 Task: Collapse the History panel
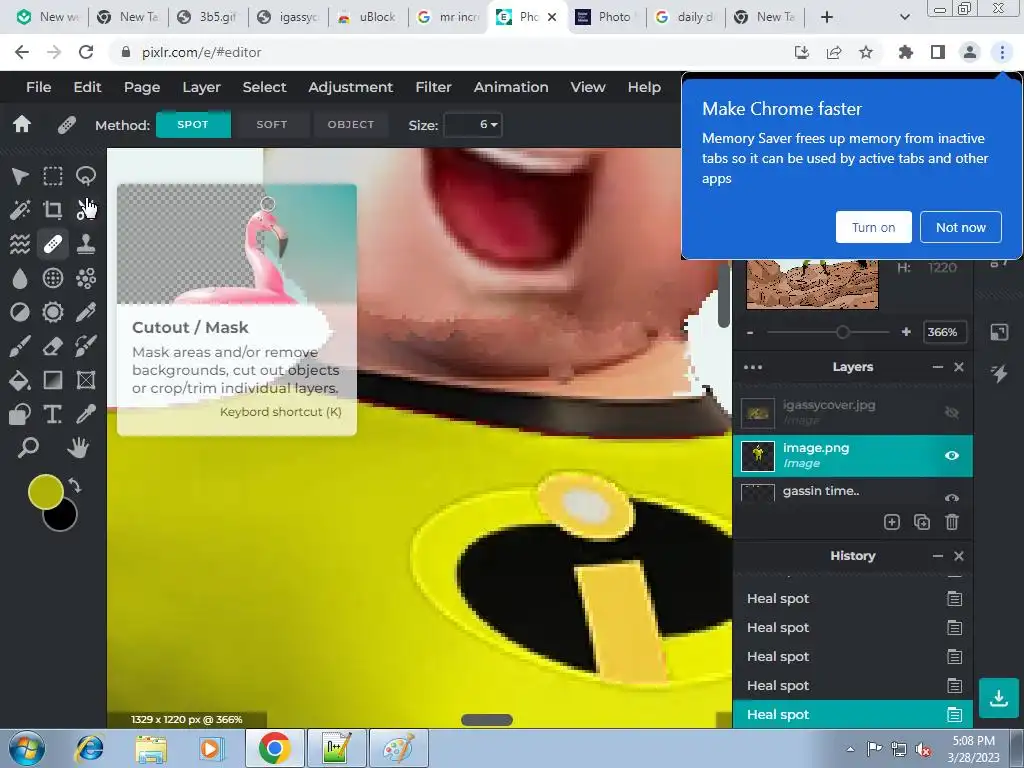[x=938, y=556]
